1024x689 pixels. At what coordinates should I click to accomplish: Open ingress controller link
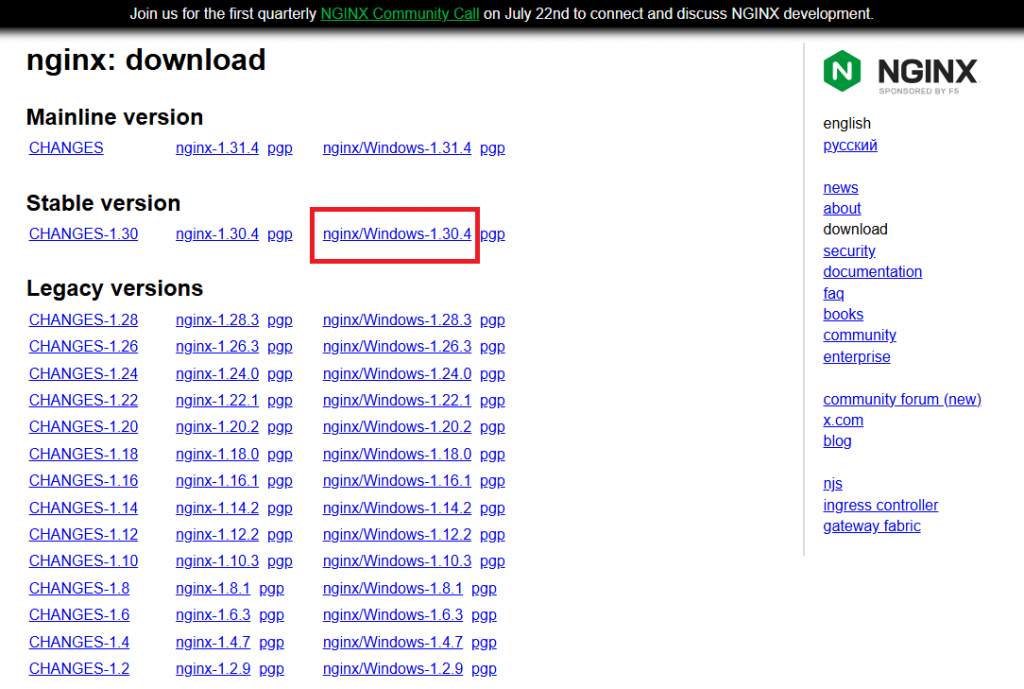880,505
